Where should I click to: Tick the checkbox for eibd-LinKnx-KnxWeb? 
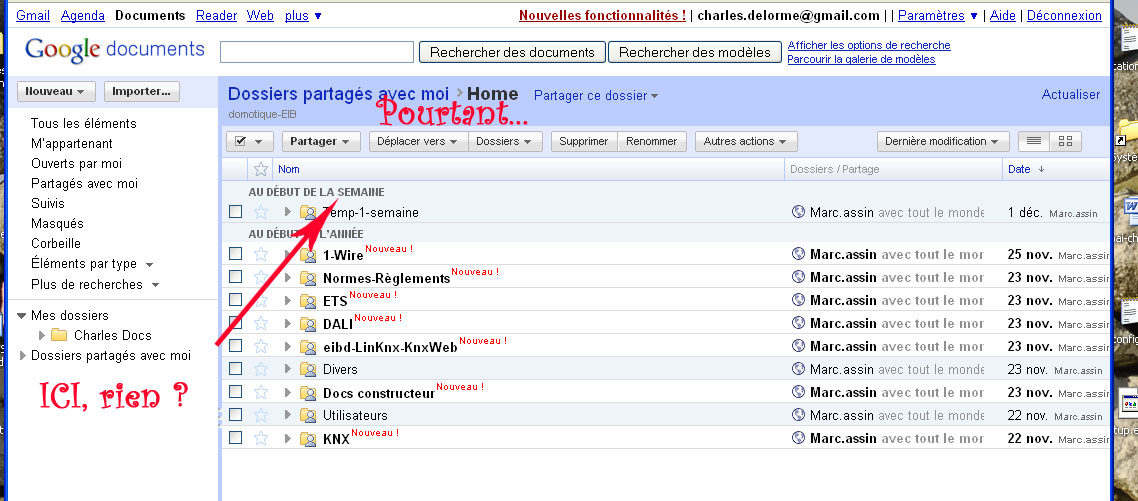pyautogui.click(x=235, y=346)
